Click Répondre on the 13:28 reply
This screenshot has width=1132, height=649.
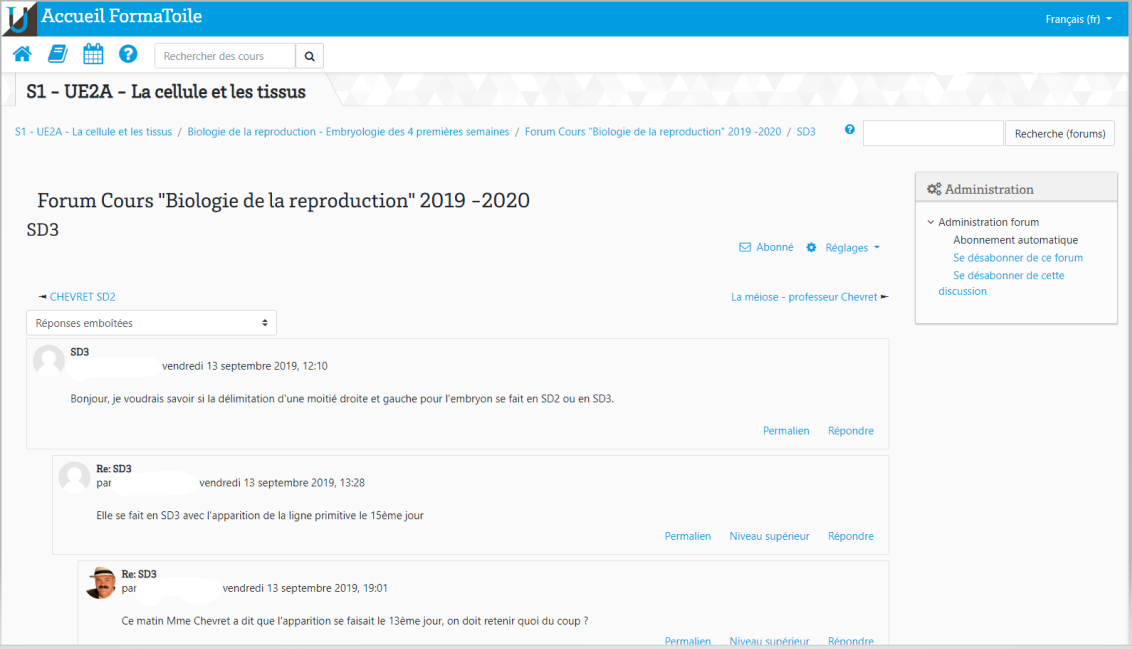pos(850,536)
